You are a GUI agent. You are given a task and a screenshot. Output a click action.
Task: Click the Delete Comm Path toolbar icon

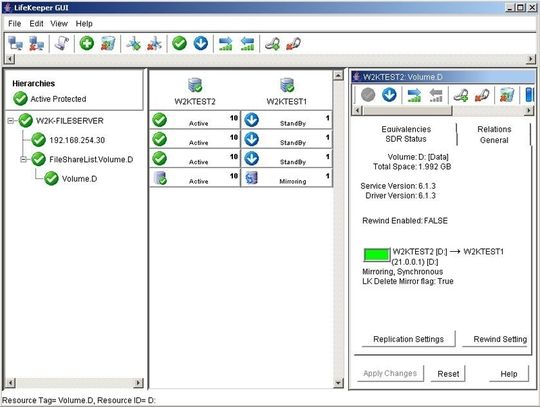point(154,44)
